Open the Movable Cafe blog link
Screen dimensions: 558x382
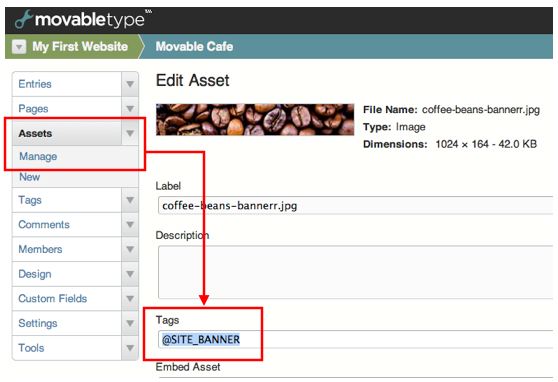point(194,47)
